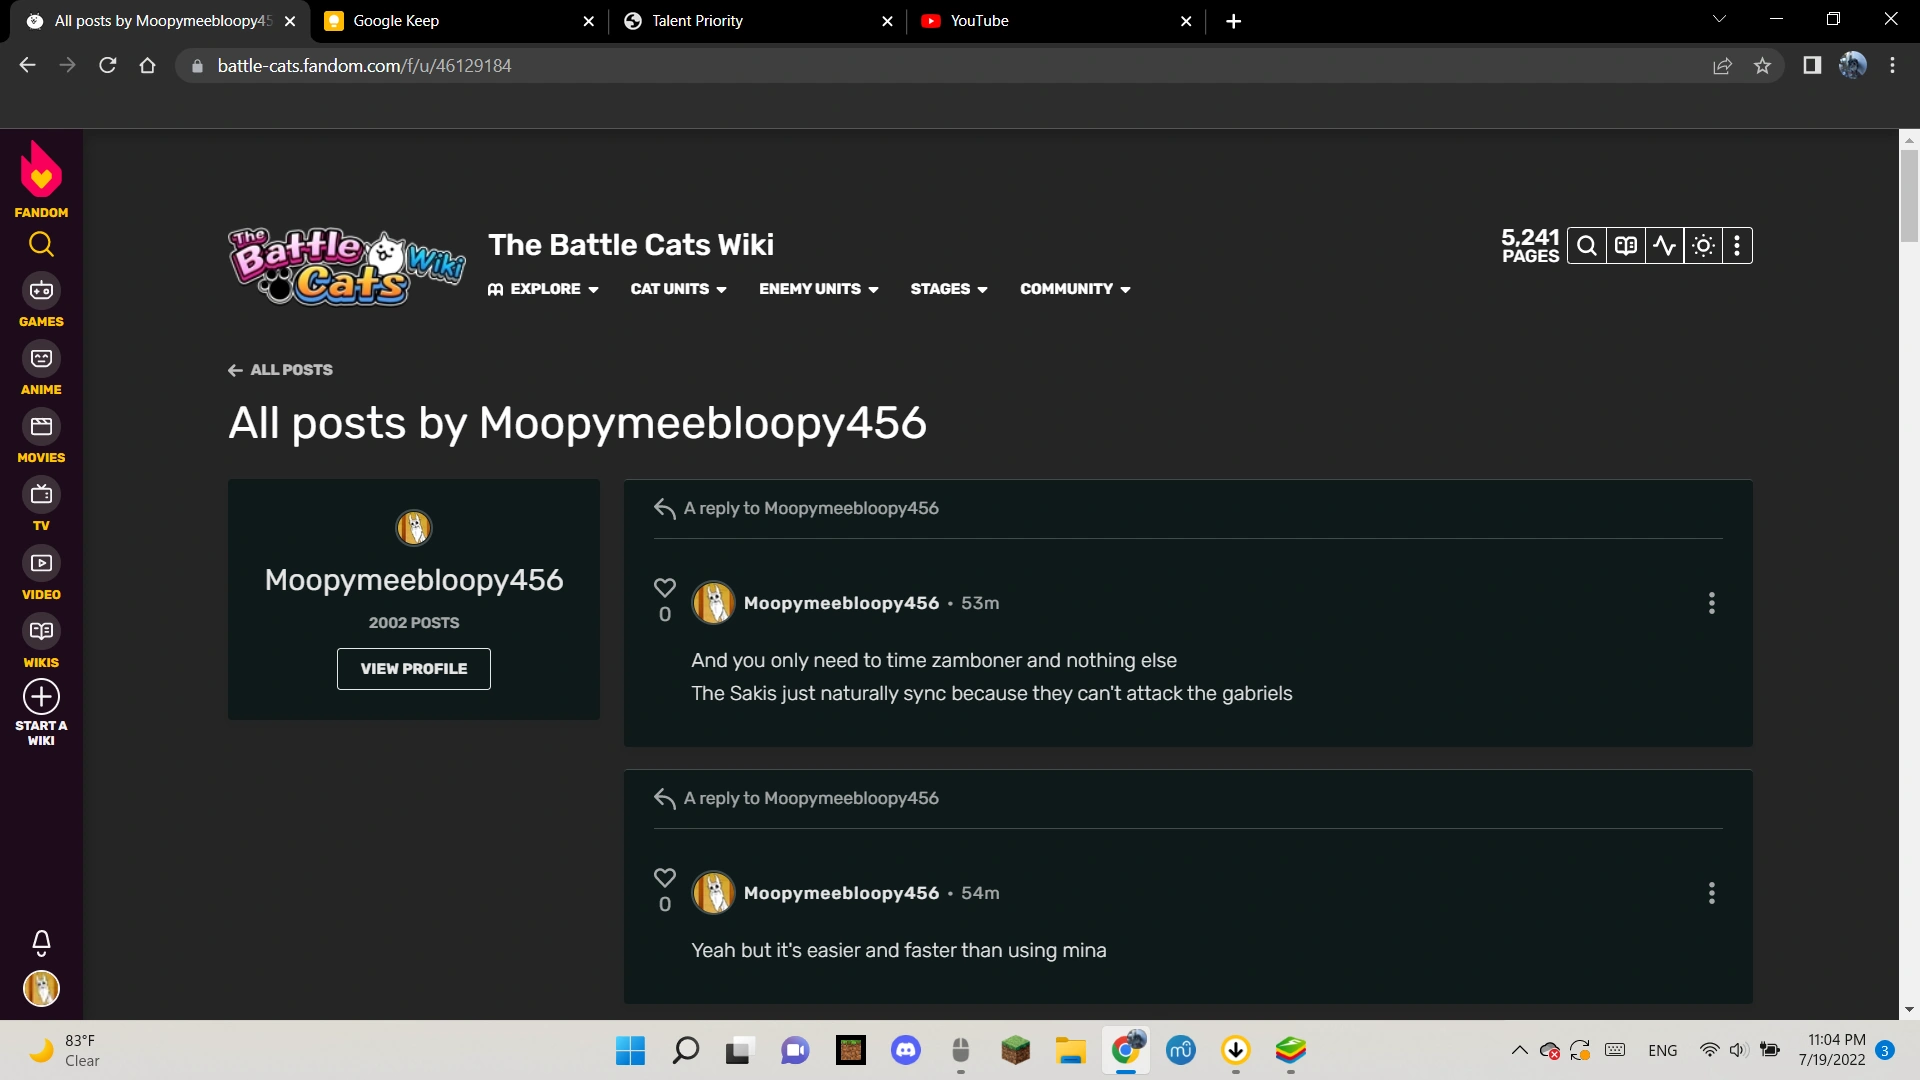Image resolution: width=1920 pixels, height=1080 pixels.
Task: Click the page vertical scrollbar thumb
Action: (x=1909, y=195)
